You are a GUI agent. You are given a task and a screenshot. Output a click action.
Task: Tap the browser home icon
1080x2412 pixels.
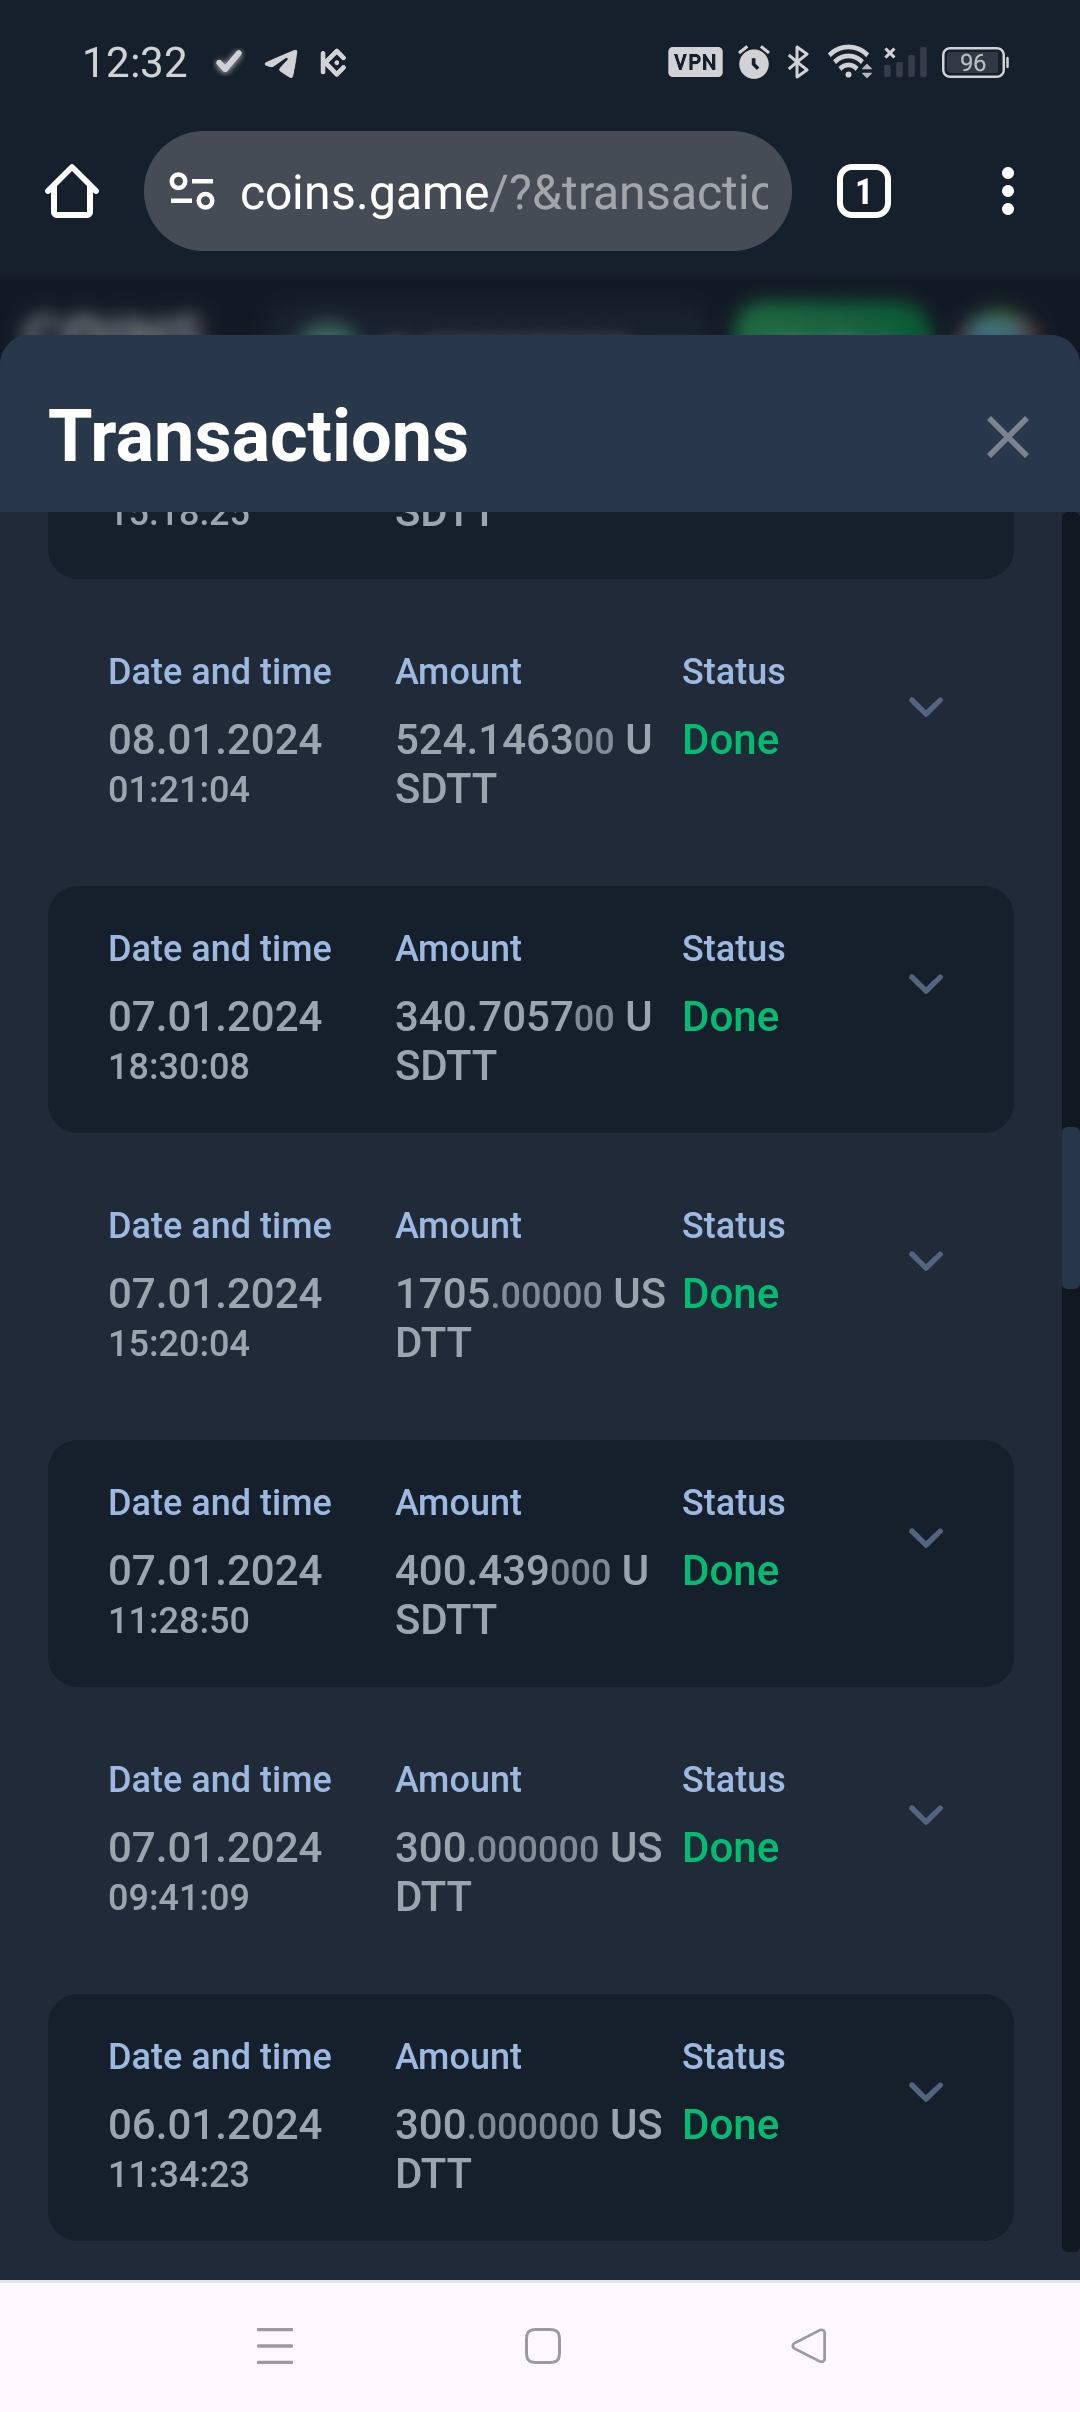point(72,191)
